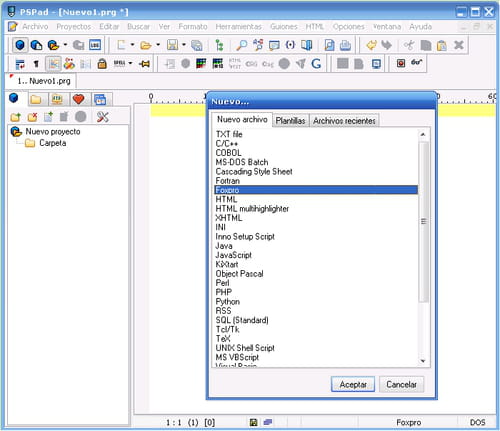This screenshot has height=431, width=500.
Task: Toggle the word wrap icon
Action: [20, 63]
